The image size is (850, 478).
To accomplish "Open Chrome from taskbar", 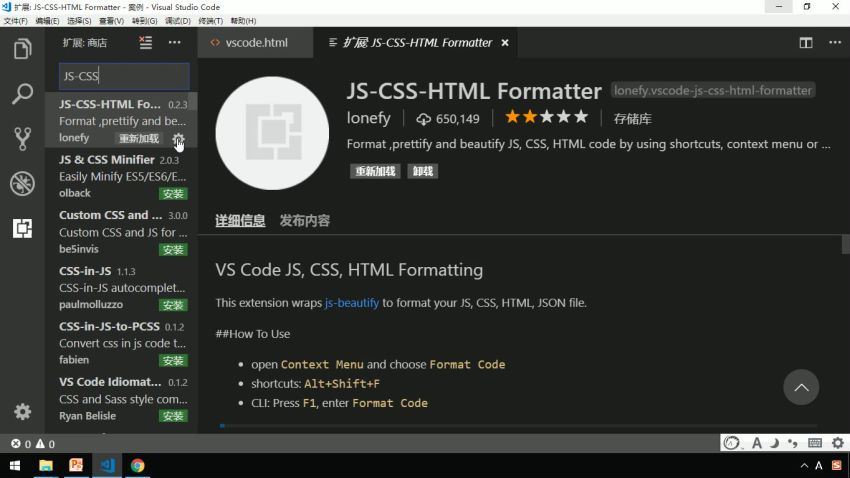I will coord(137,466).
